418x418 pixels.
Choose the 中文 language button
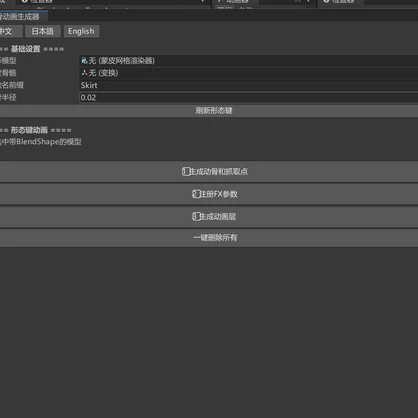pos(11,31)
